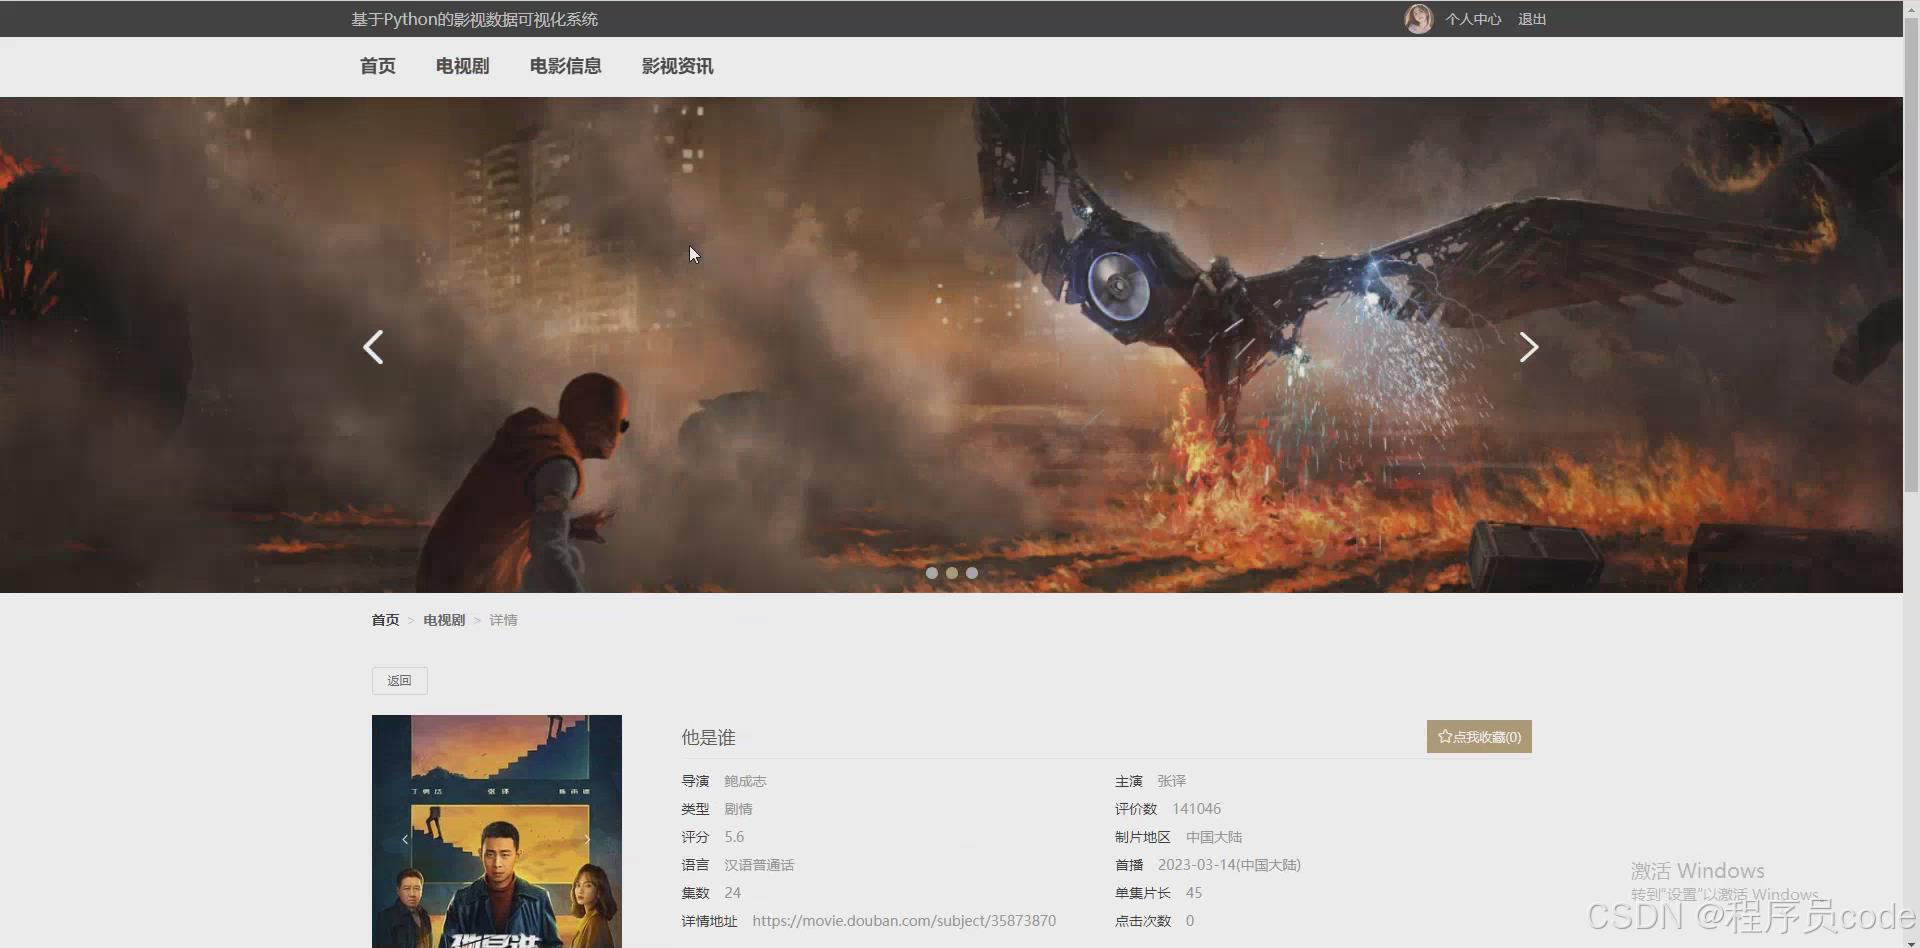Viewport: 1920px width, 948px height.
Task: Click 首页 in the breadcrumb
Action: pyautogui.click(x=385, y=620)
